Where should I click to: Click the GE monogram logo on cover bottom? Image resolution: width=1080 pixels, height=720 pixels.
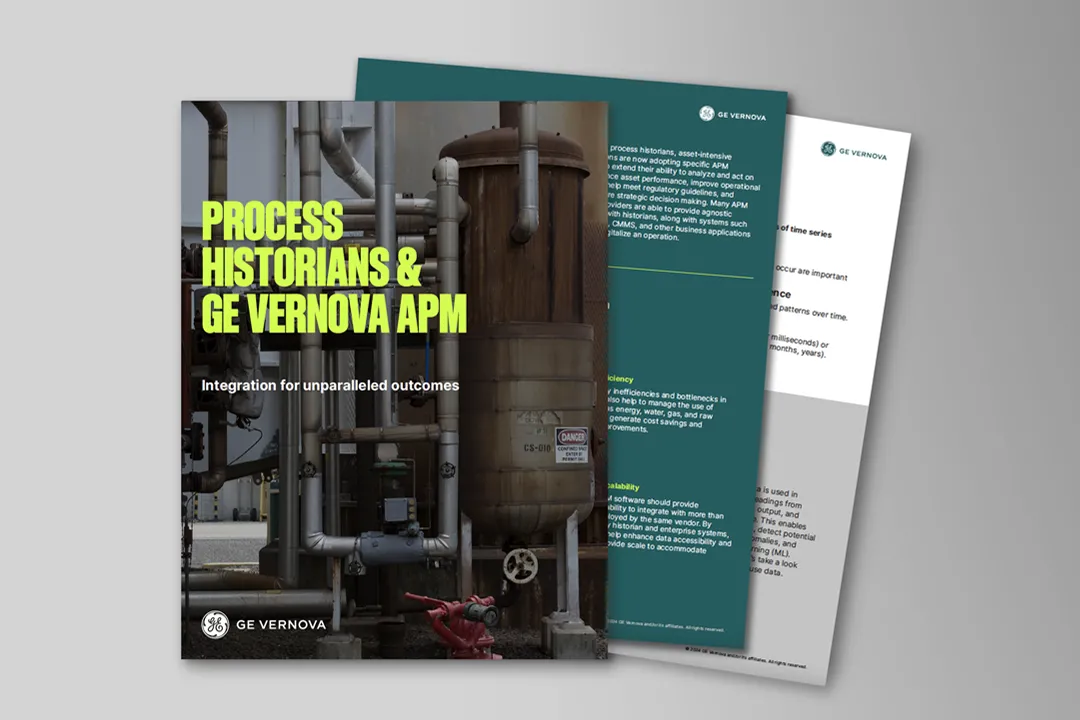[215, 624]
